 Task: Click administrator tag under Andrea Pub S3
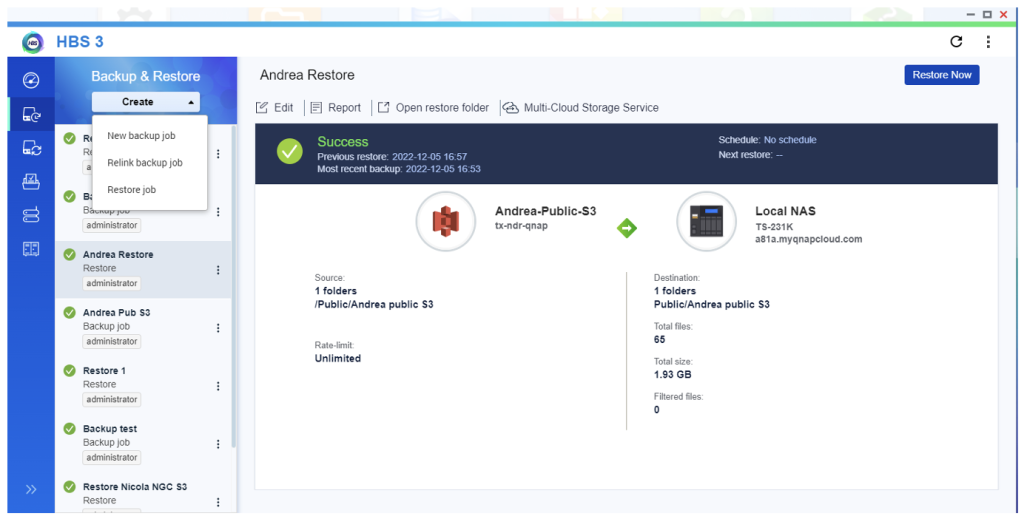coord(112,341)
